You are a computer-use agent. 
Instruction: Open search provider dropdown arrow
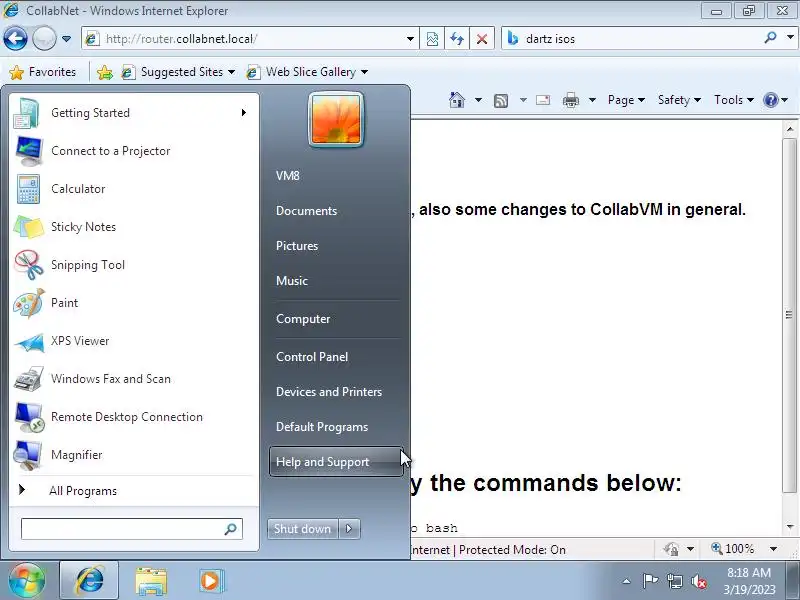click(790, 37)
